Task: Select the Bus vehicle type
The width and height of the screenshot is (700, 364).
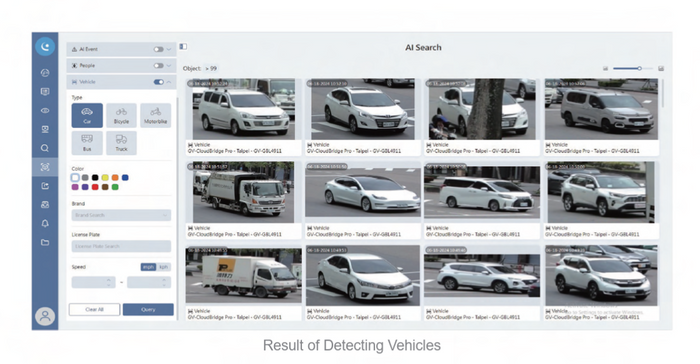Action: [x=87, y=142]
